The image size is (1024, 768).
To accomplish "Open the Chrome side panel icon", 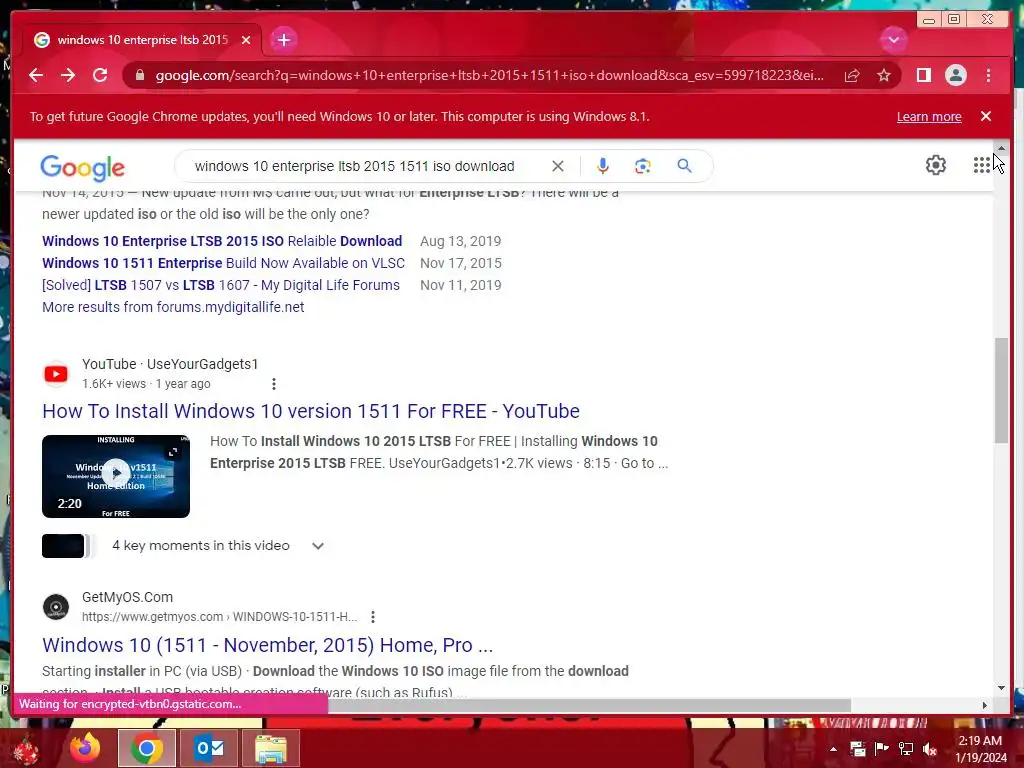I will tap(923, 75).
